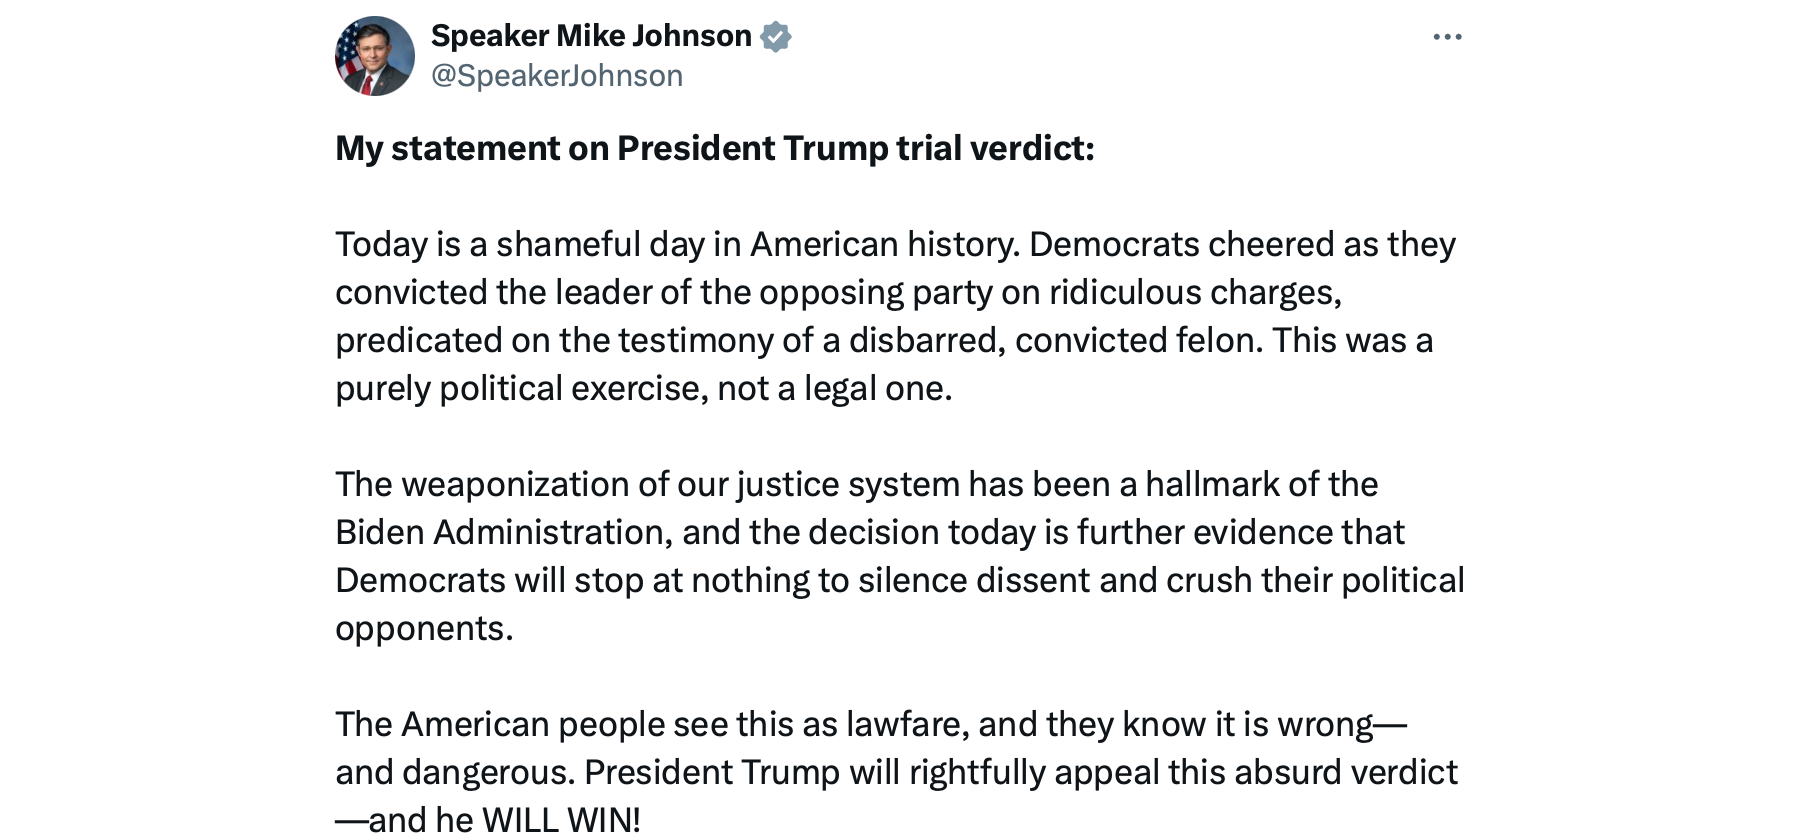Viewport: 1798px width, 840px height.
Task: Click 'purely political exercise, not a legal one'
Action: coord(643,388)
